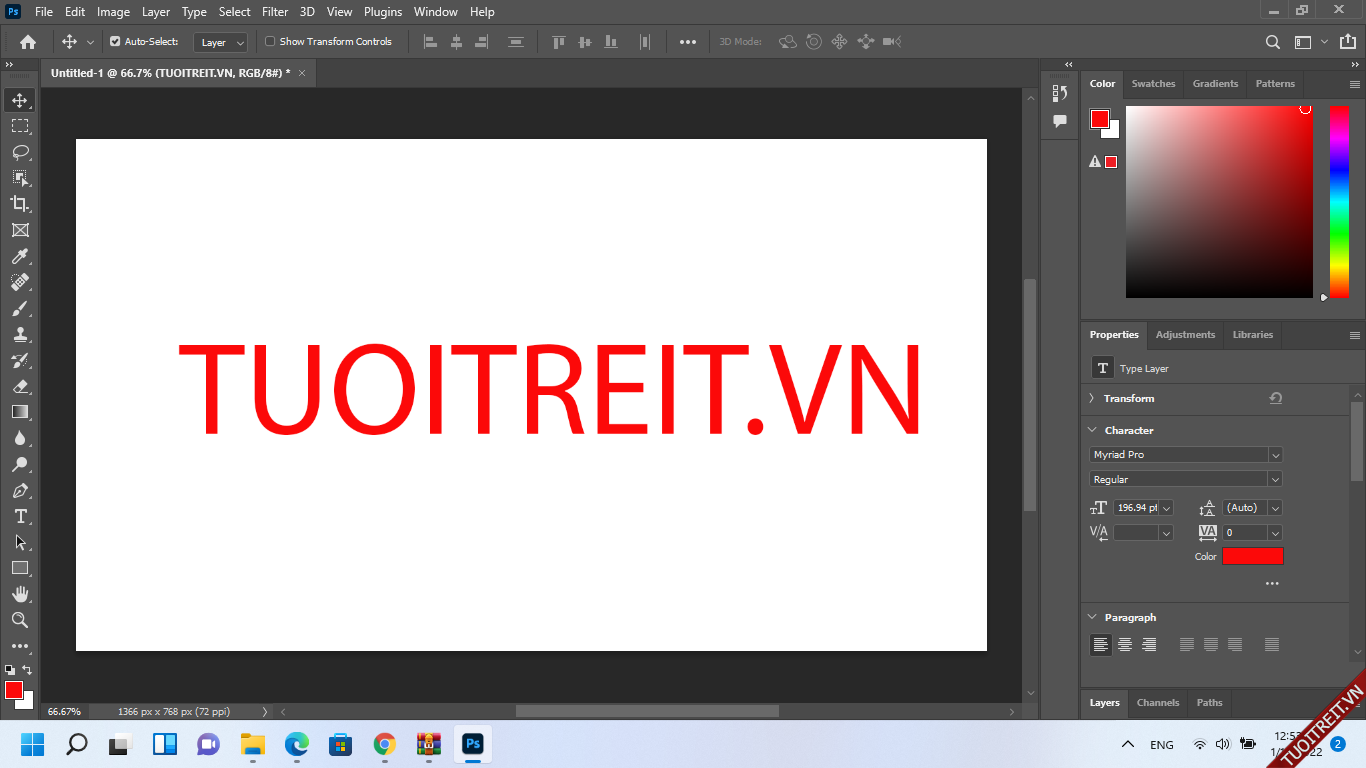Screen dimensions: 1366x768
Task: Select the Hand tool
Action: point(20,594)
